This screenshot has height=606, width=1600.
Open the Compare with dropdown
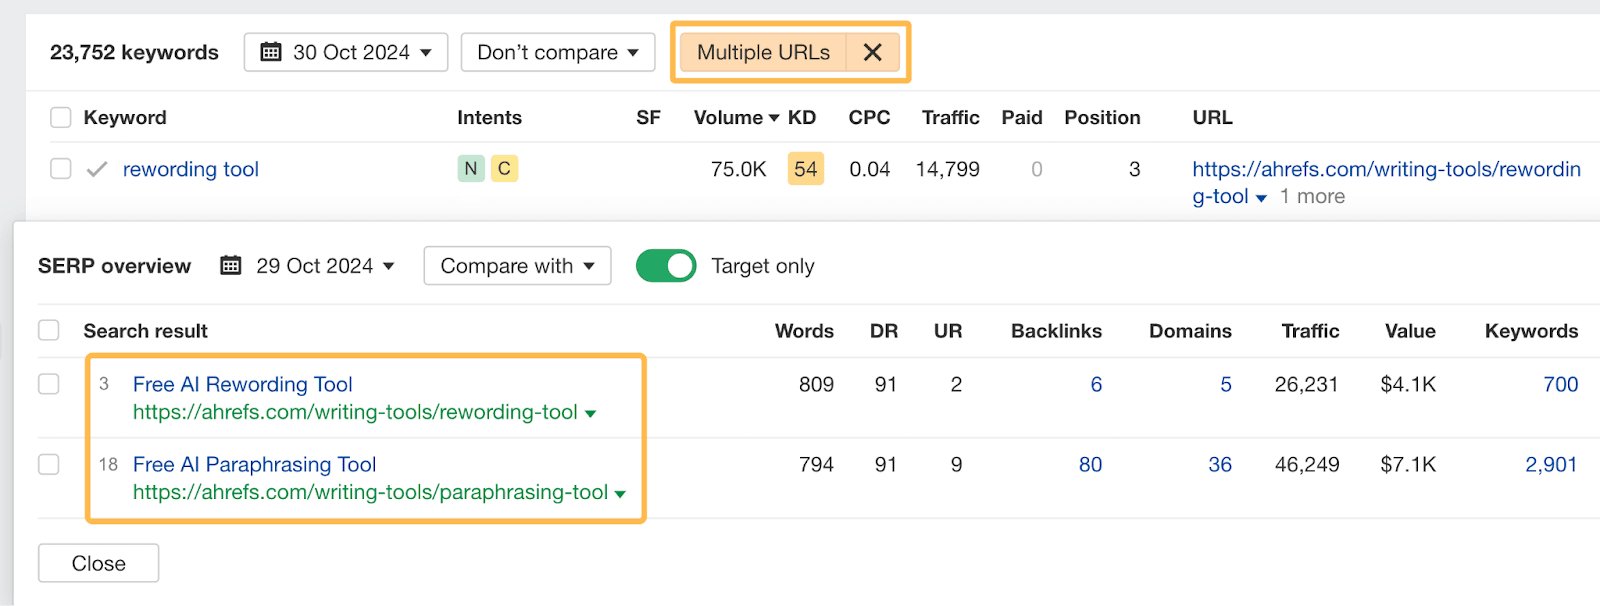point(517,266)
